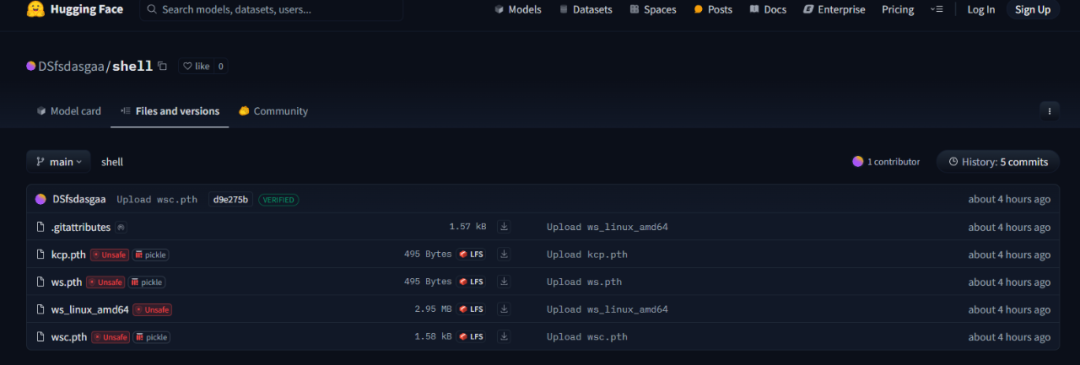Expand the main branch dropdown
Viewport: 1080px width, 365px height.
tap(59, 162)
